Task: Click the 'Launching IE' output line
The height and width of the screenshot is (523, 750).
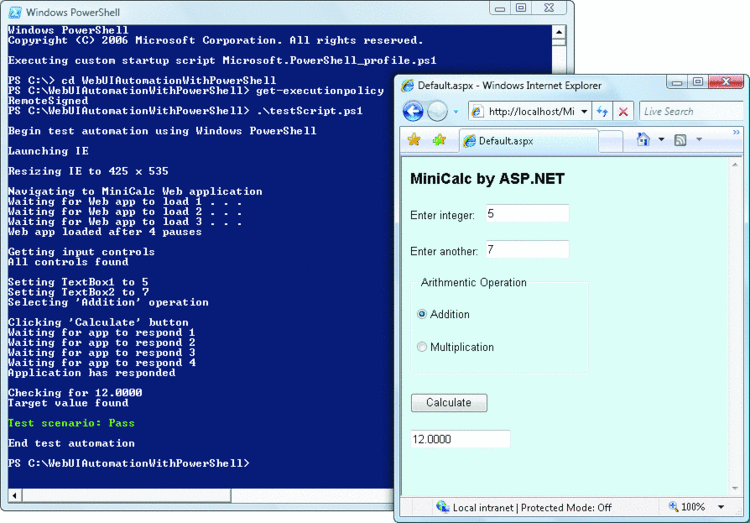Action: tap(48, 151)
